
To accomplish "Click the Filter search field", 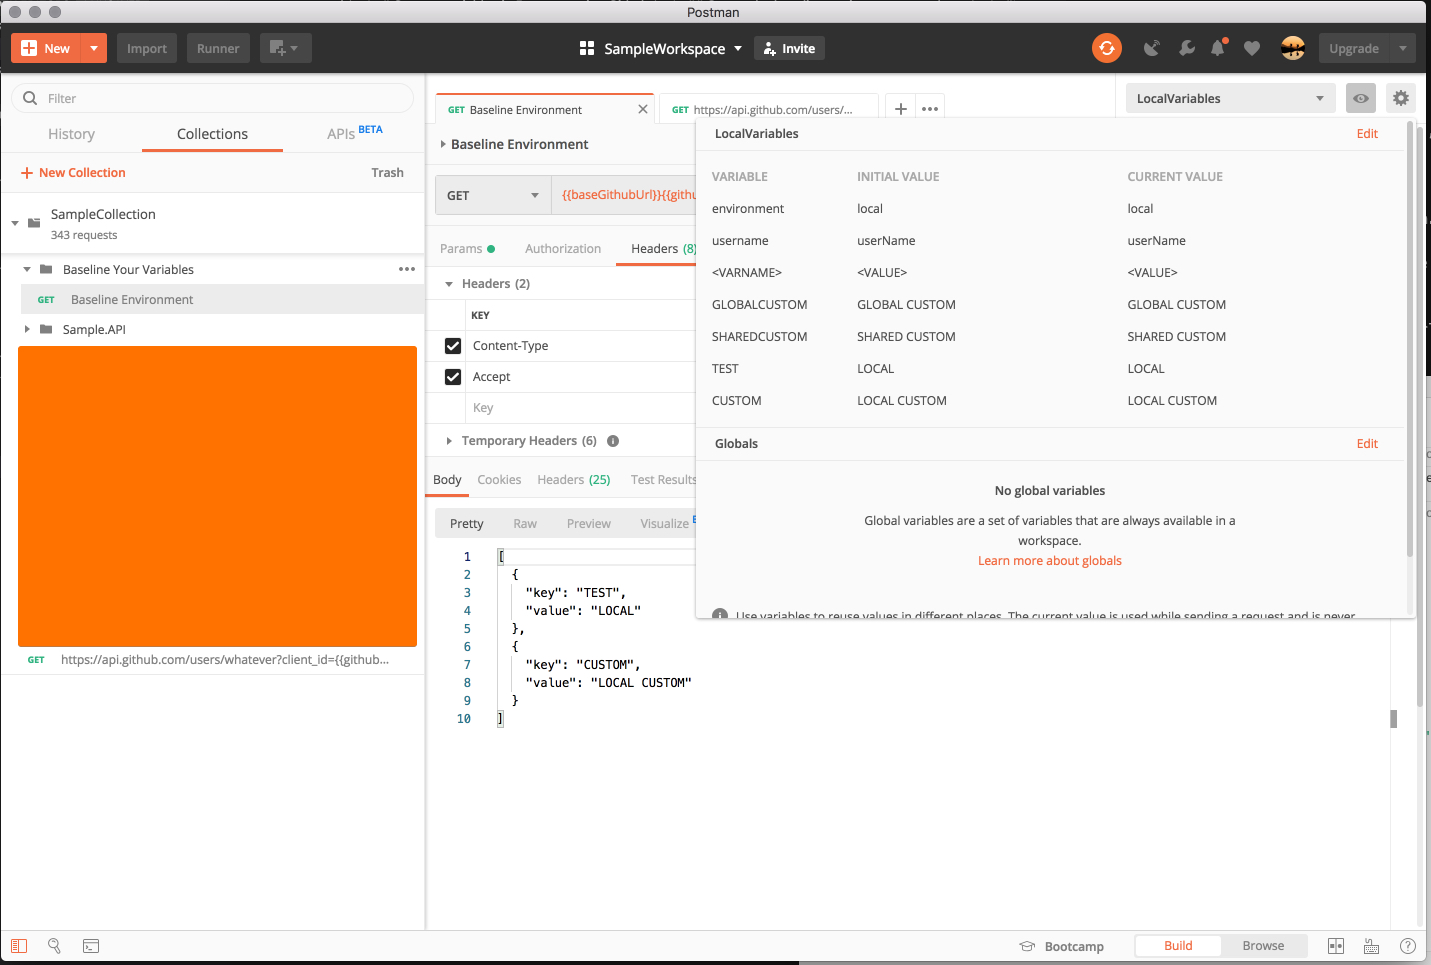I will pyautogui.click(x=212, y=98).
